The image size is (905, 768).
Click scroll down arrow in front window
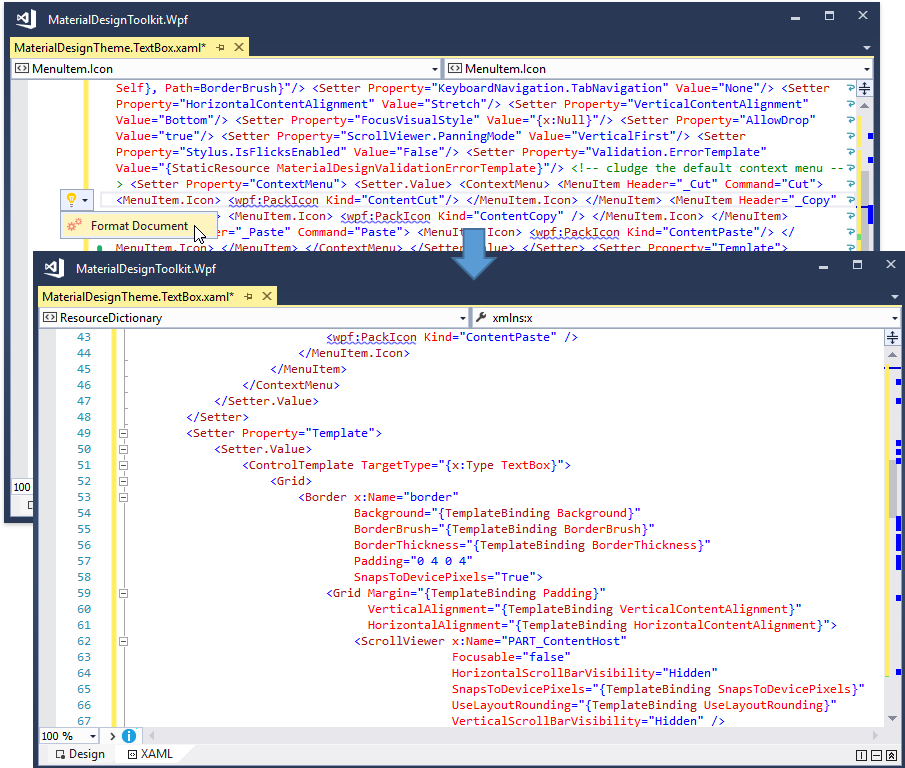click(892, 718)
